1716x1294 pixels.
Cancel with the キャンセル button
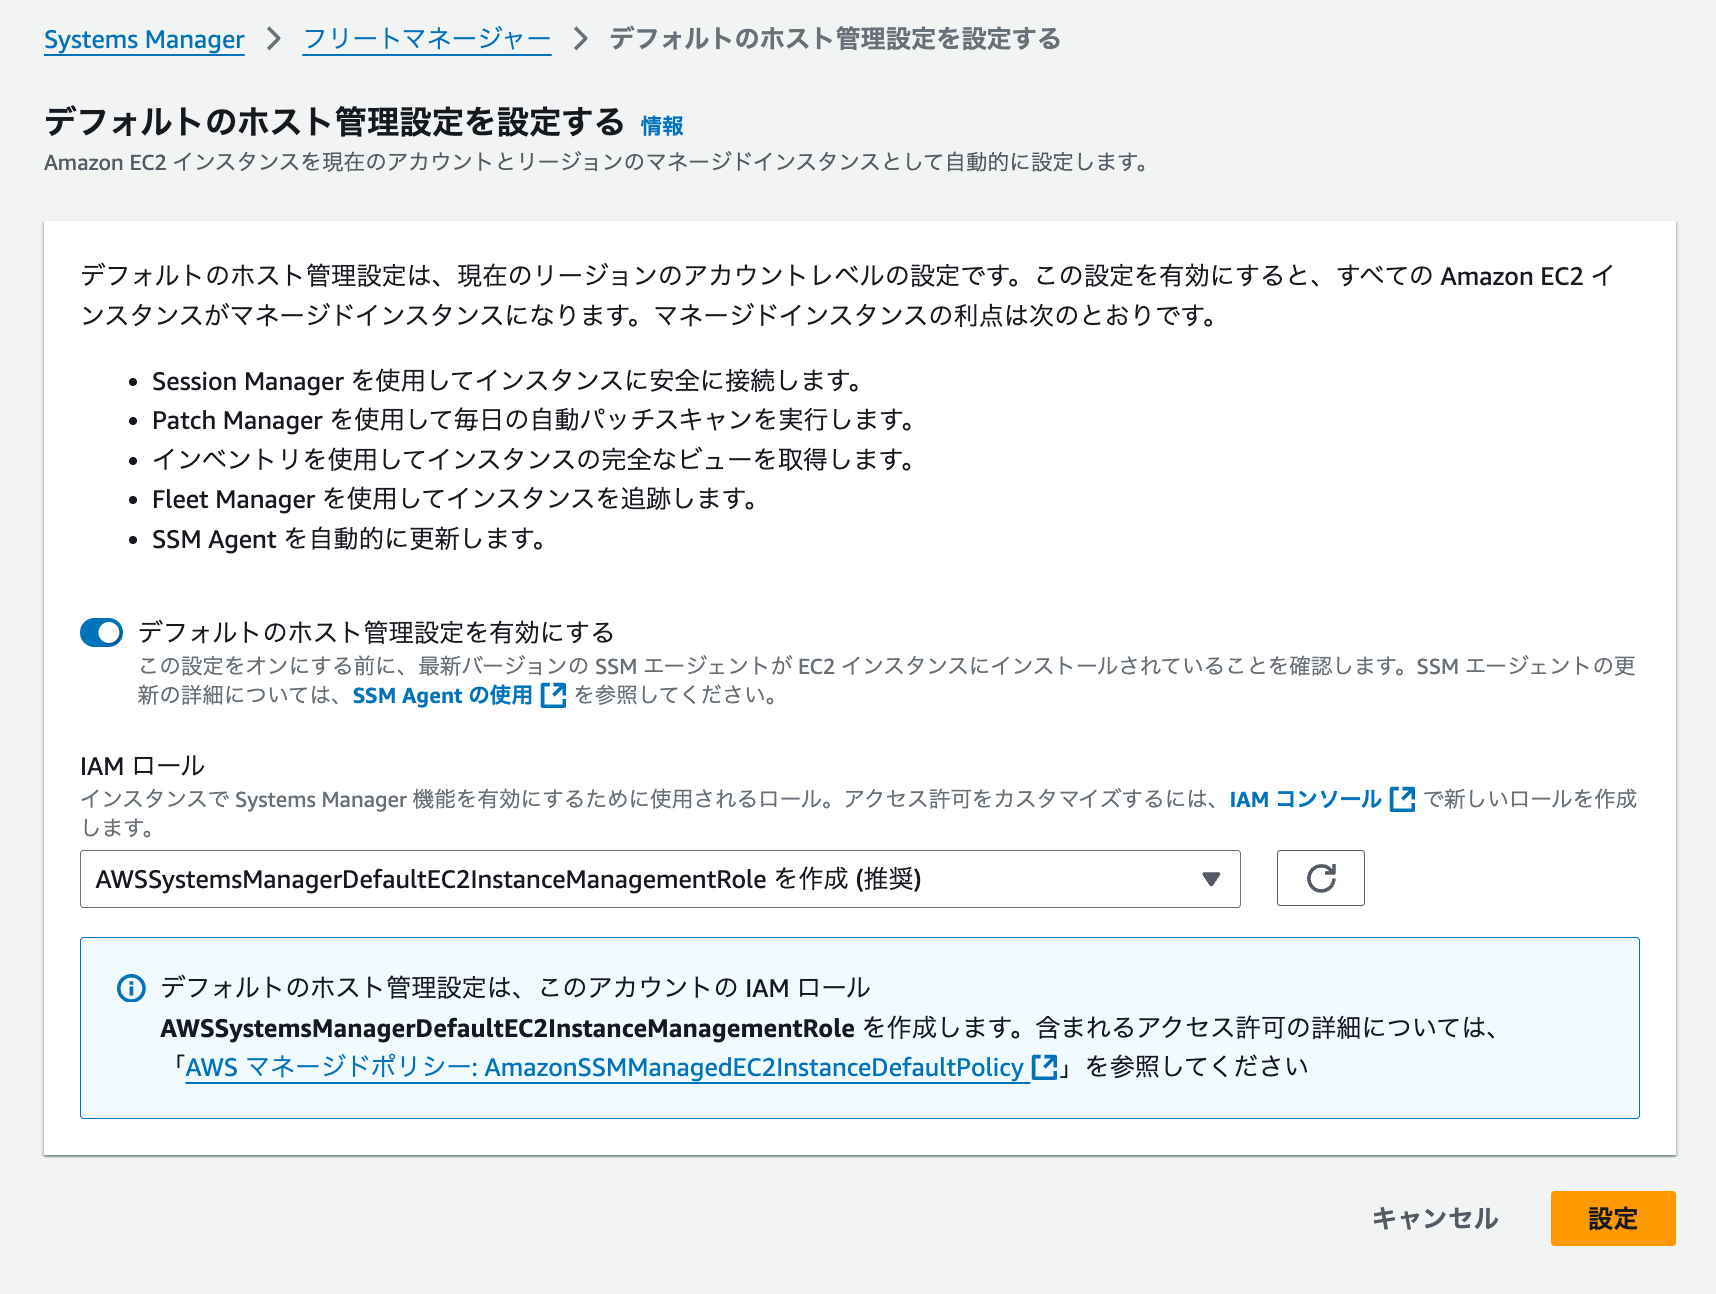pyautogui.click(x=1435, y=1218)
